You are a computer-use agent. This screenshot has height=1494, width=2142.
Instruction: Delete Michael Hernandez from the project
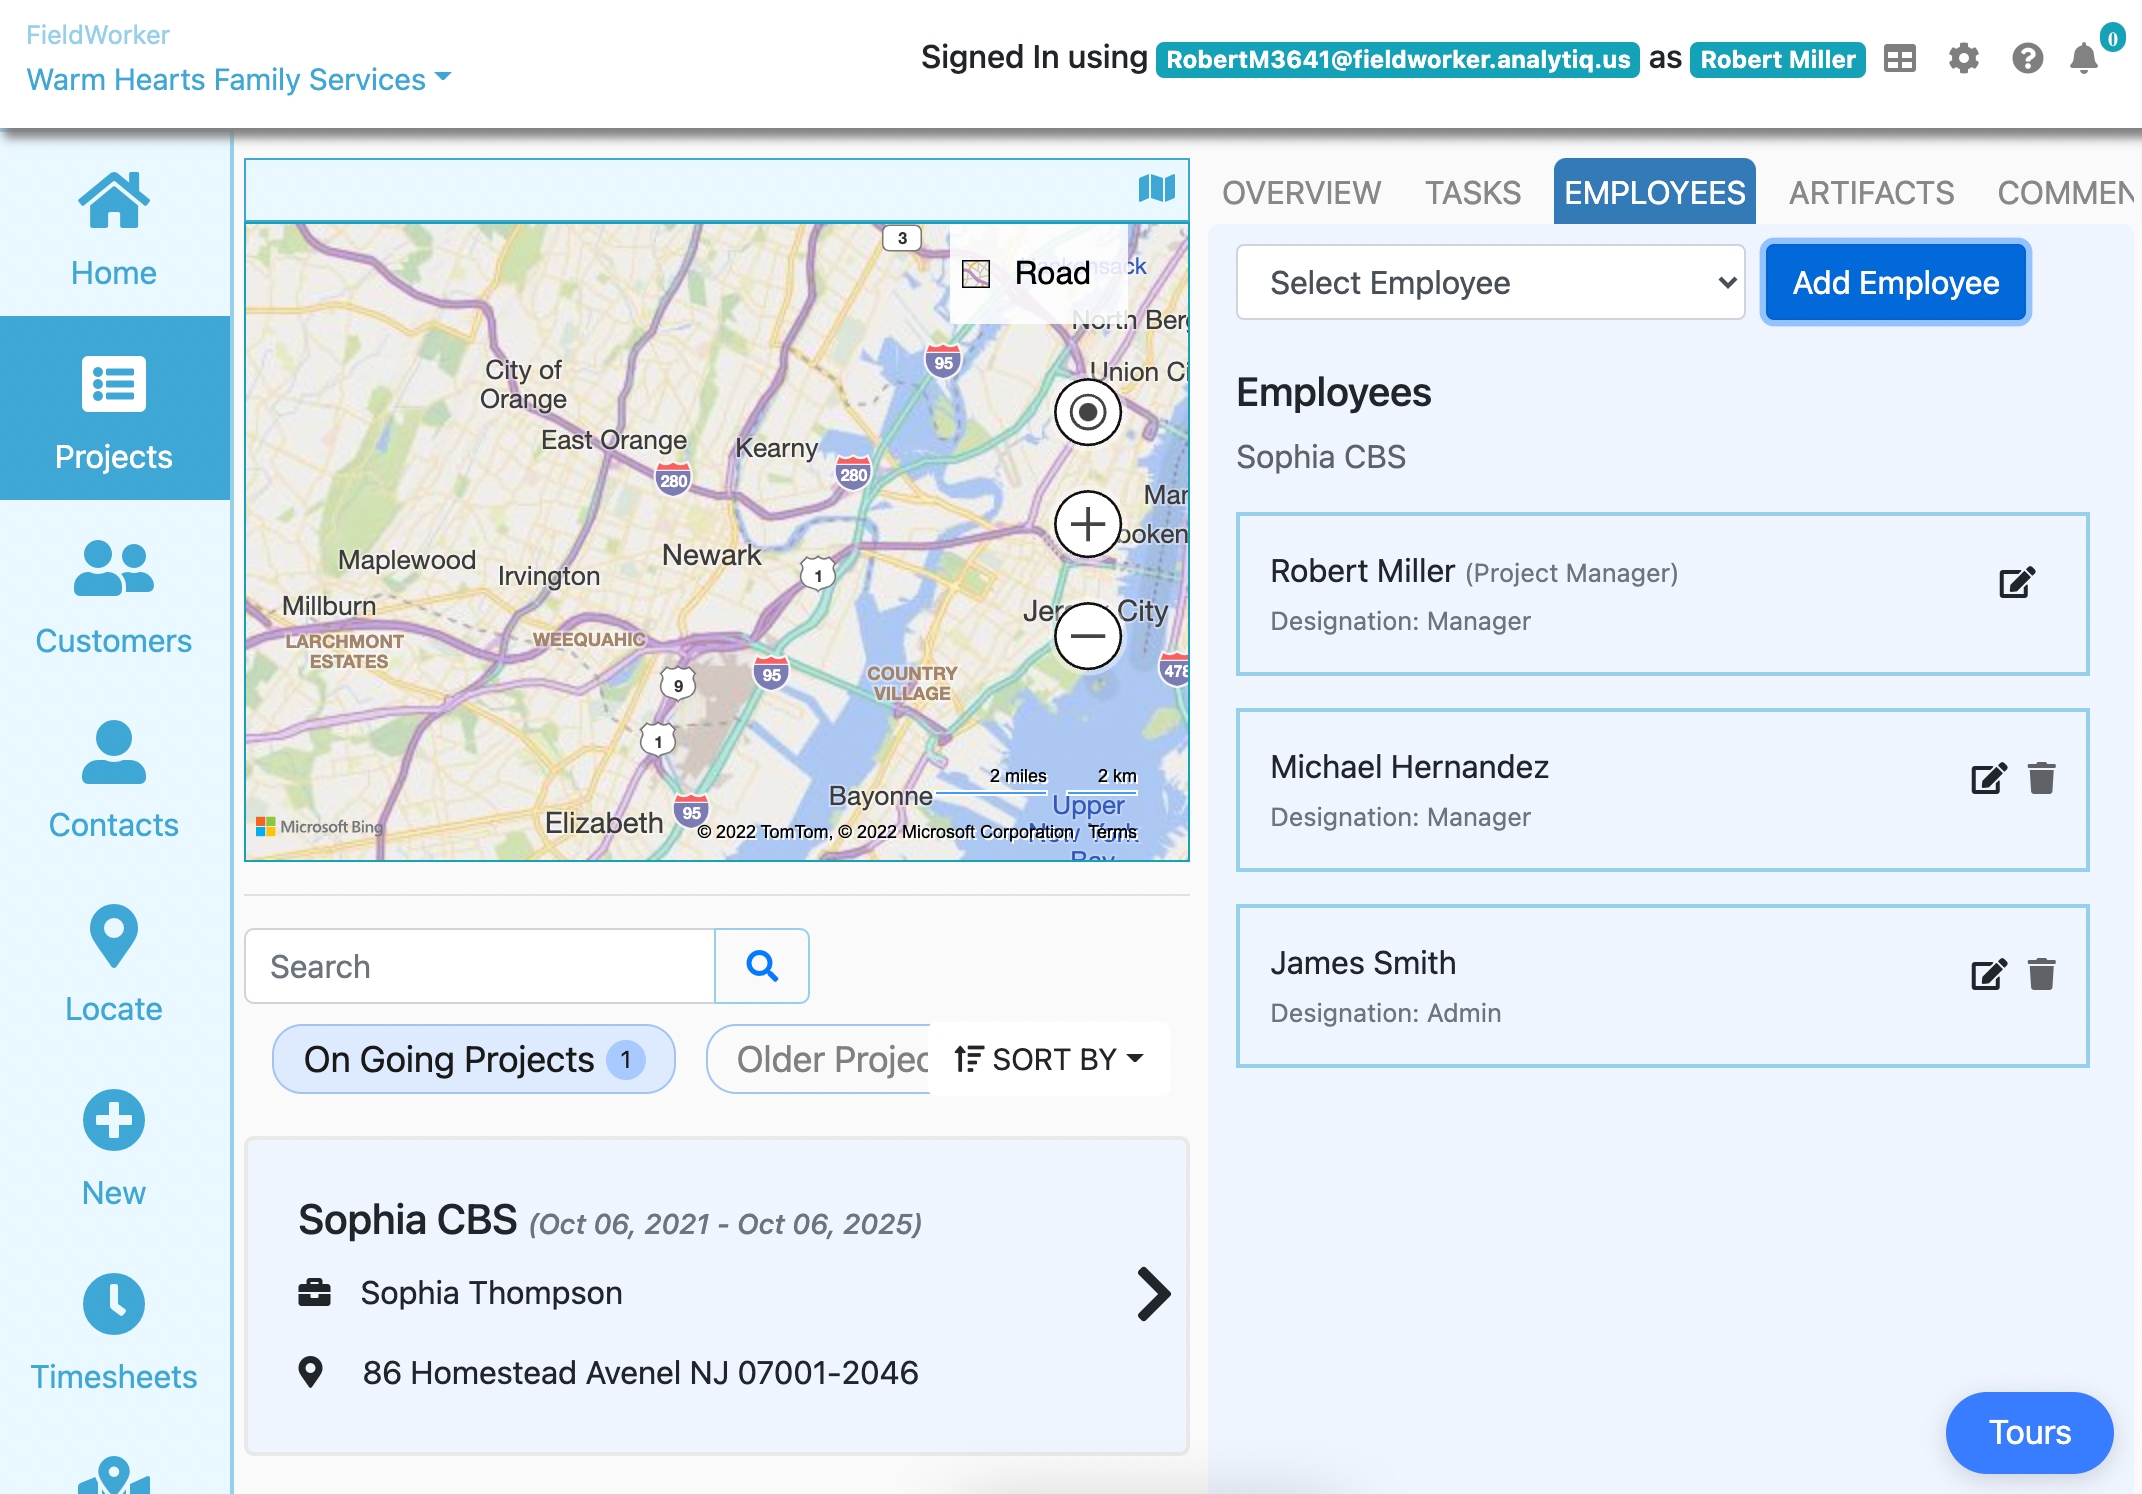point(2041,778)
